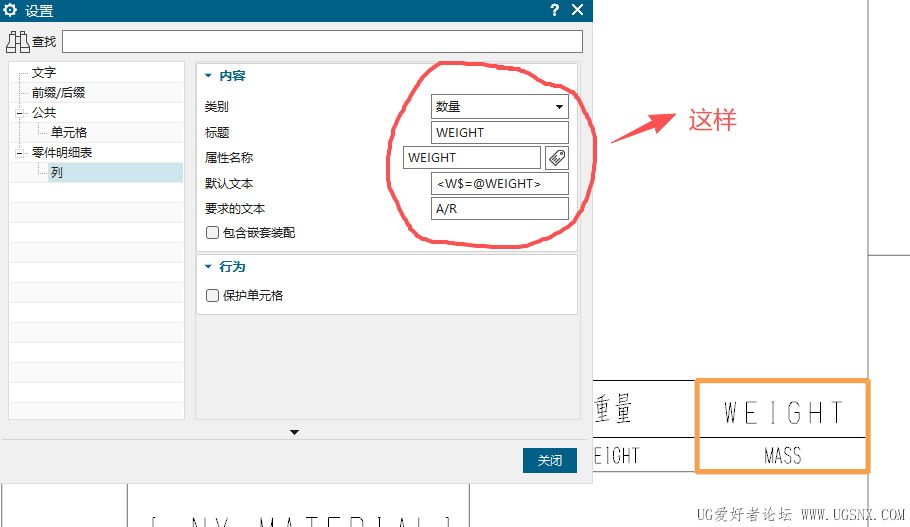Click the 默认文本 field with <W$=@WEIGHT>
The image size is (910, 527).
pos(500,183)
